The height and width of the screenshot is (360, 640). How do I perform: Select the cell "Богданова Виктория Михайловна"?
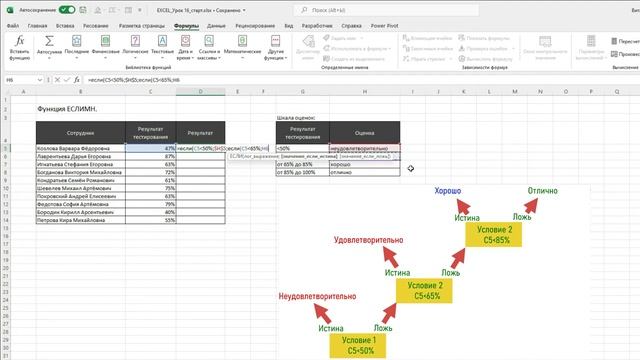pyautogui.click(x=80, y=172)
